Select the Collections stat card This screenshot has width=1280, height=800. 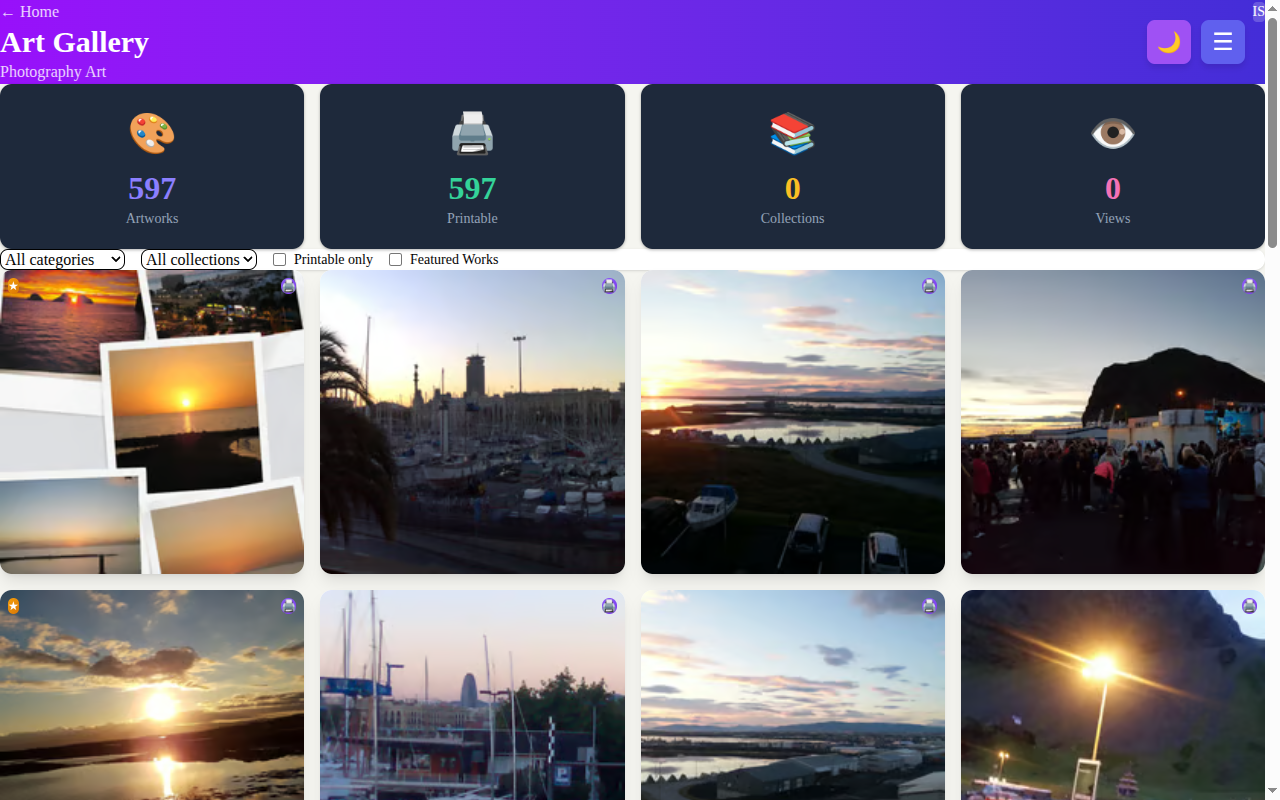point(792,167)
